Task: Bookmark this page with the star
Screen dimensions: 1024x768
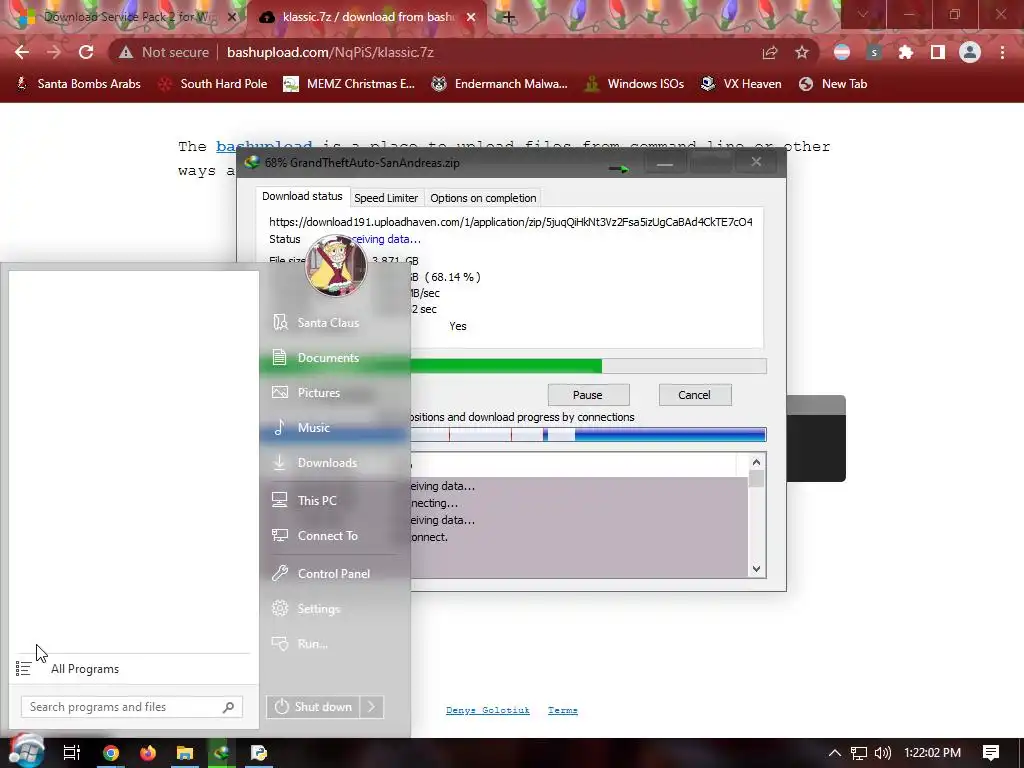Action: [802, 52]
